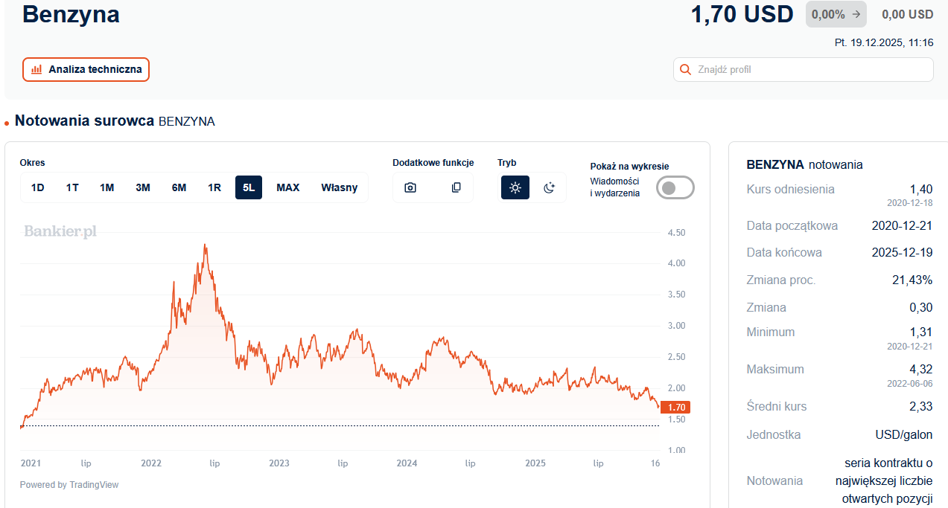Switch to dark mode moon icon
The image size is (948, 508).
pyautogui.click(x=549, y=187)
